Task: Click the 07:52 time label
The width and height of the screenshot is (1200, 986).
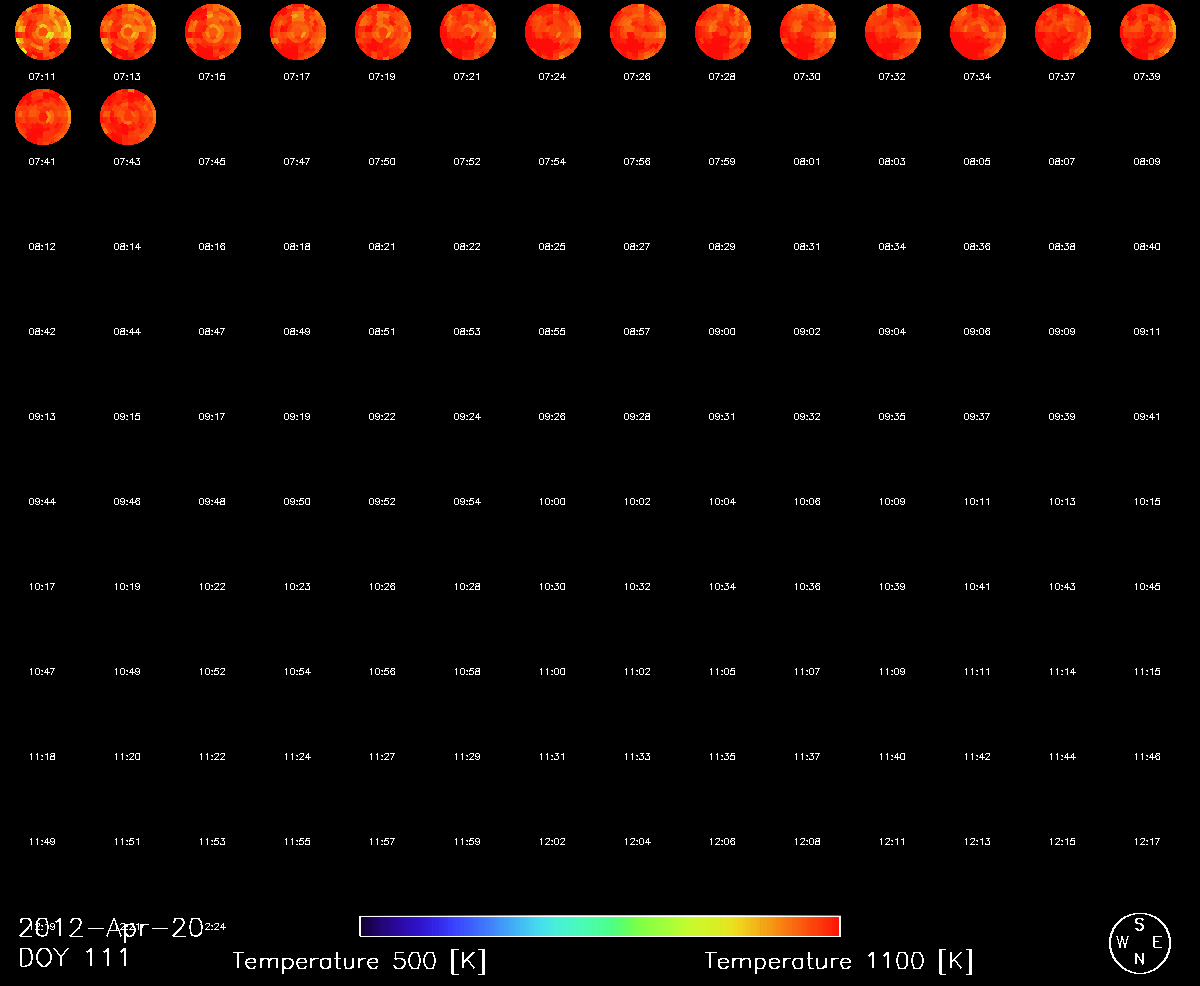Action: (467, 161)
